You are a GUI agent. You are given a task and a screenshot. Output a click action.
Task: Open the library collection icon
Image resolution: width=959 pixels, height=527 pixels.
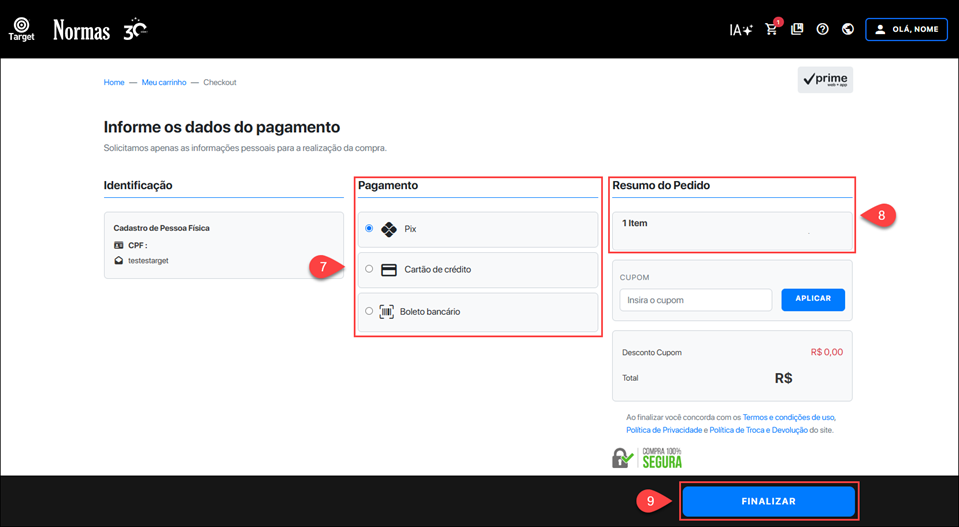click(797, 29)
